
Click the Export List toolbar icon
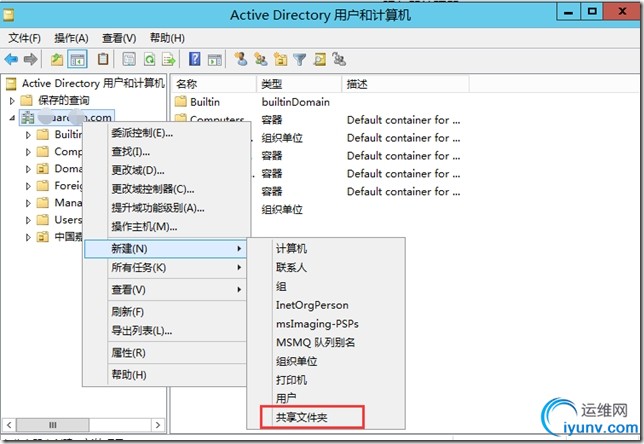coord(168,60)
